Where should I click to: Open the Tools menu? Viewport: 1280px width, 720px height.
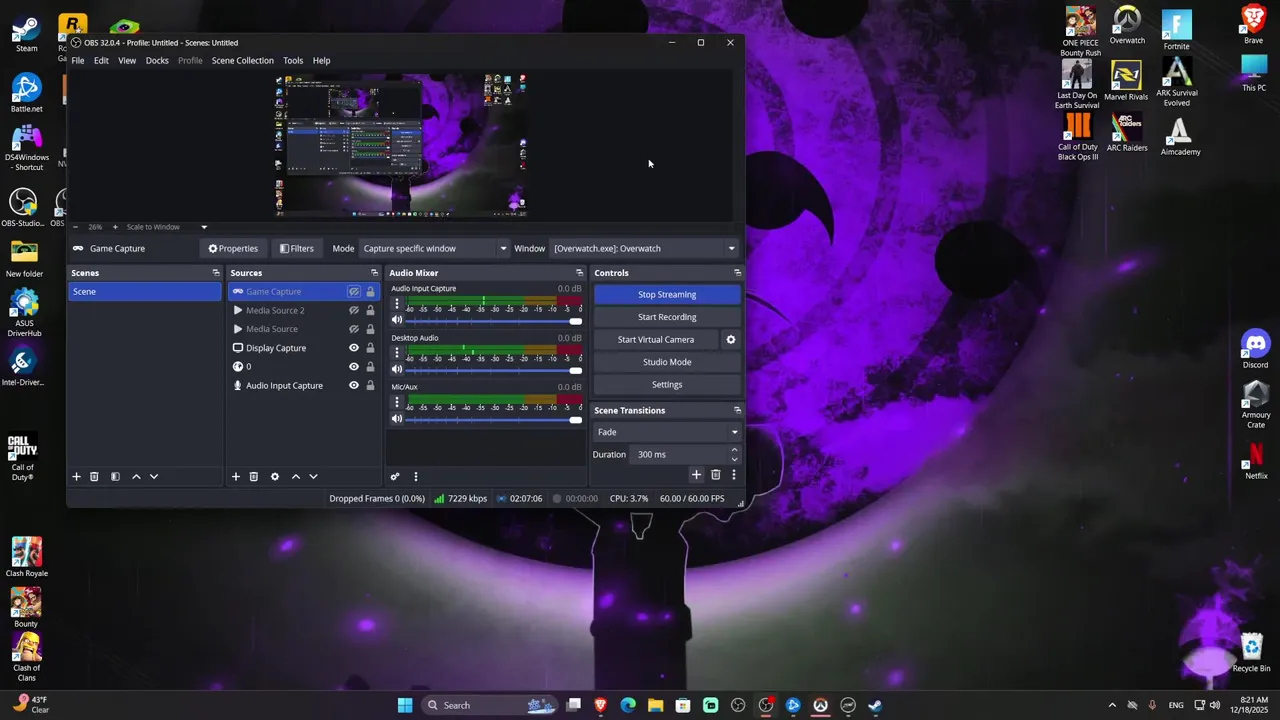[x=293, y=61]
